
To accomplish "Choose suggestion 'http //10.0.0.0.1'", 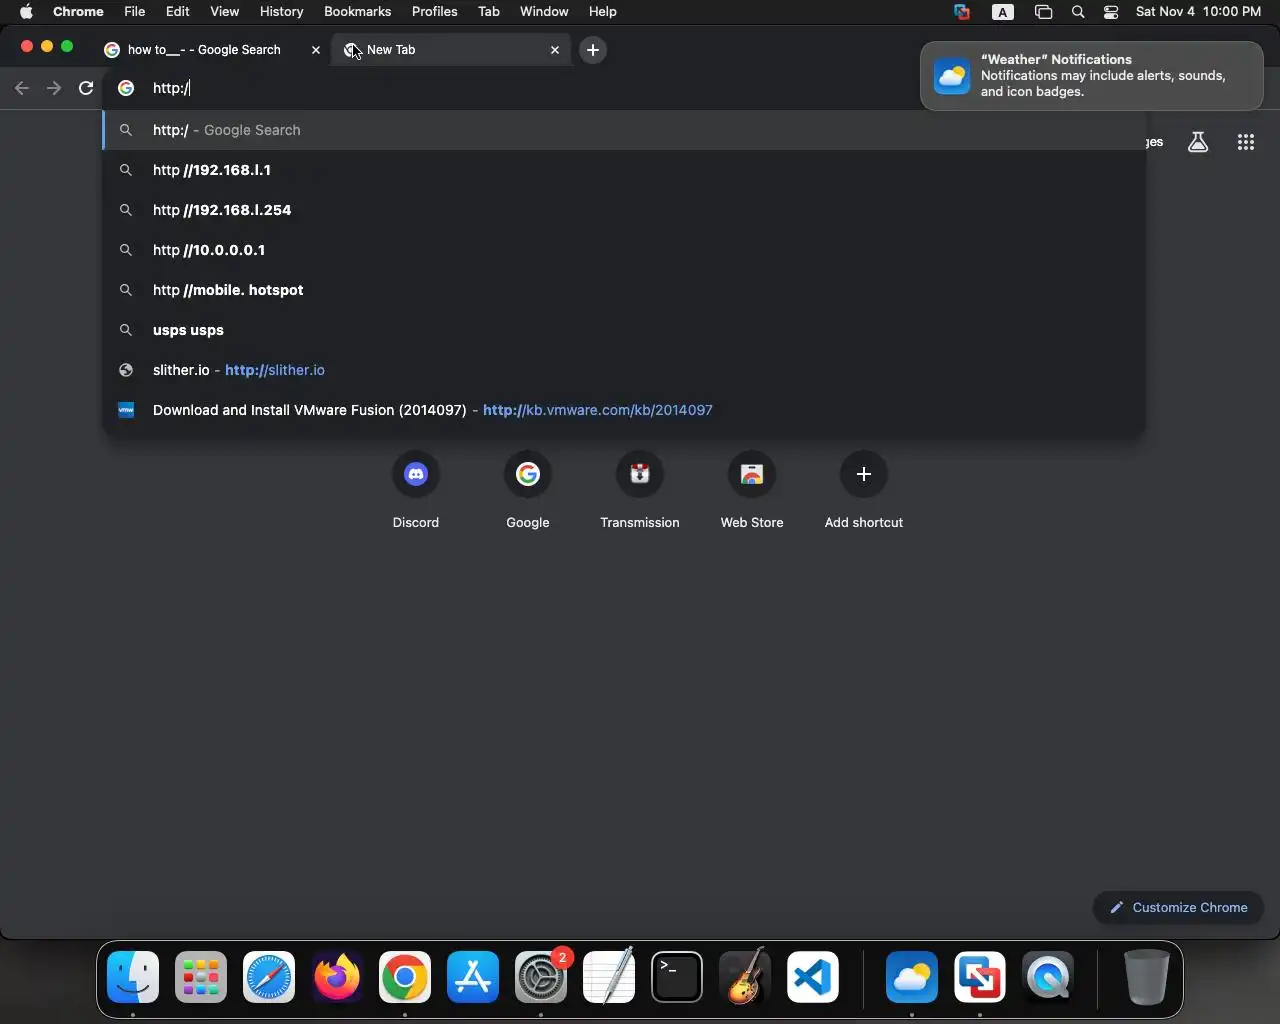I will tap(624, 250).
